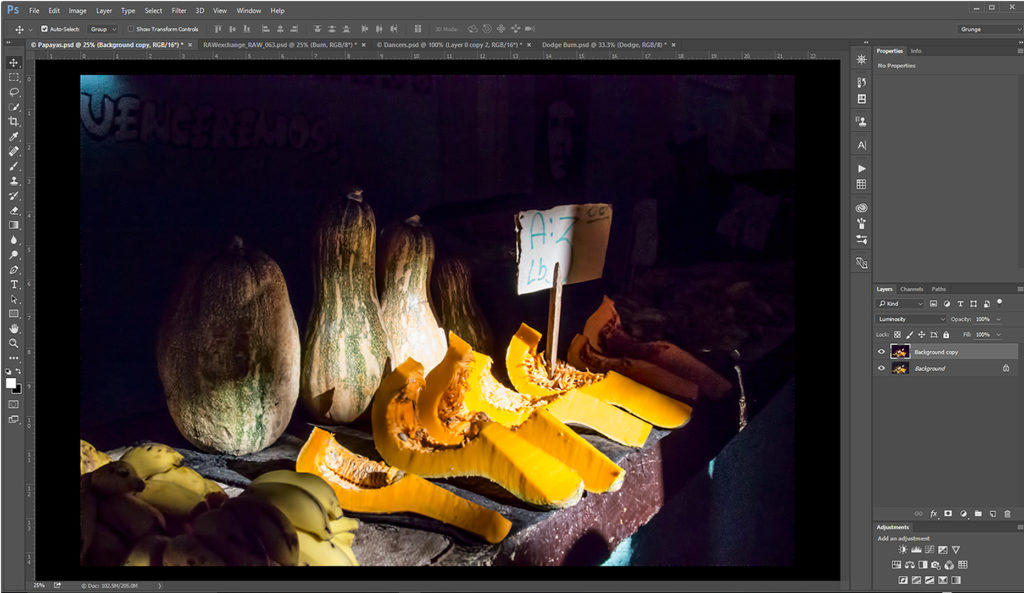The height and width of the screenshot is (593, 1024).
Task: Select the Horizontal Type tool
Action: click(14, 283)
